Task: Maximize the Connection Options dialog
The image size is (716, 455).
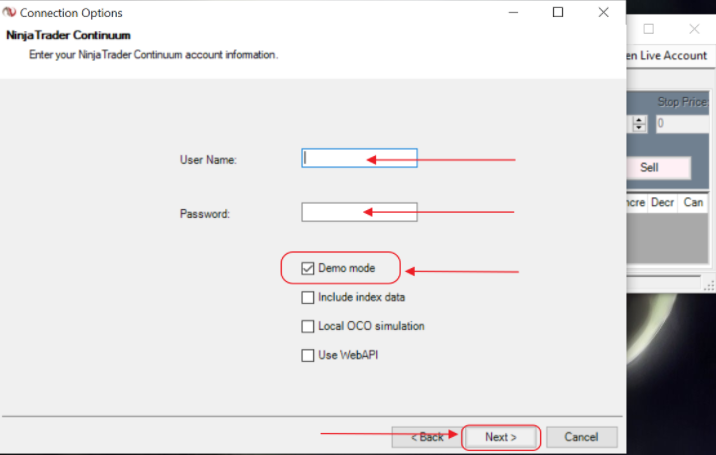Action: pyautogui.click(x=558, y=13)
